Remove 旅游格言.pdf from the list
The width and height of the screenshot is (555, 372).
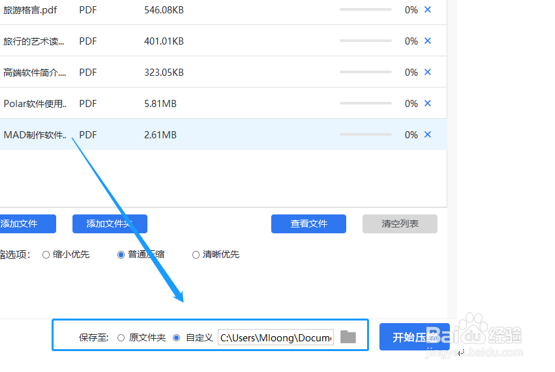pyautogui.click(x=428, y=10)
